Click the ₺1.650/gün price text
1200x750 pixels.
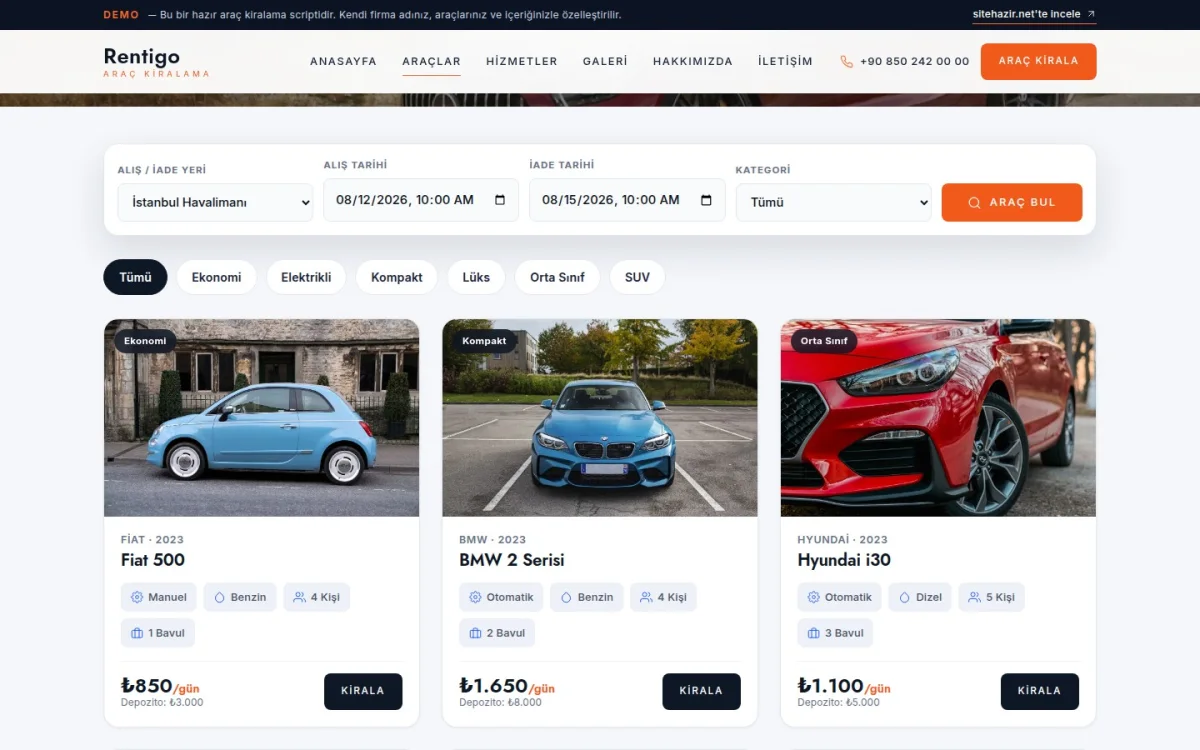click(507, 686)
